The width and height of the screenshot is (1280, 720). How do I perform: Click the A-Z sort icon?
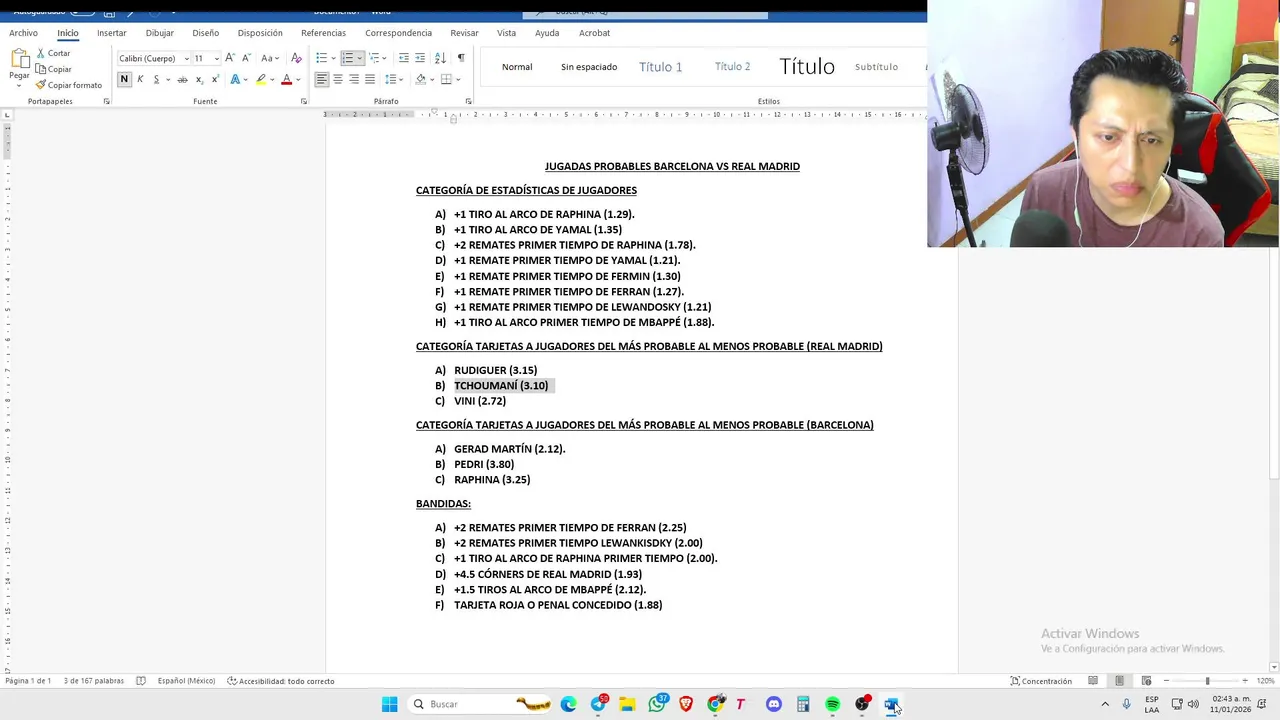[x=440, y=58]
